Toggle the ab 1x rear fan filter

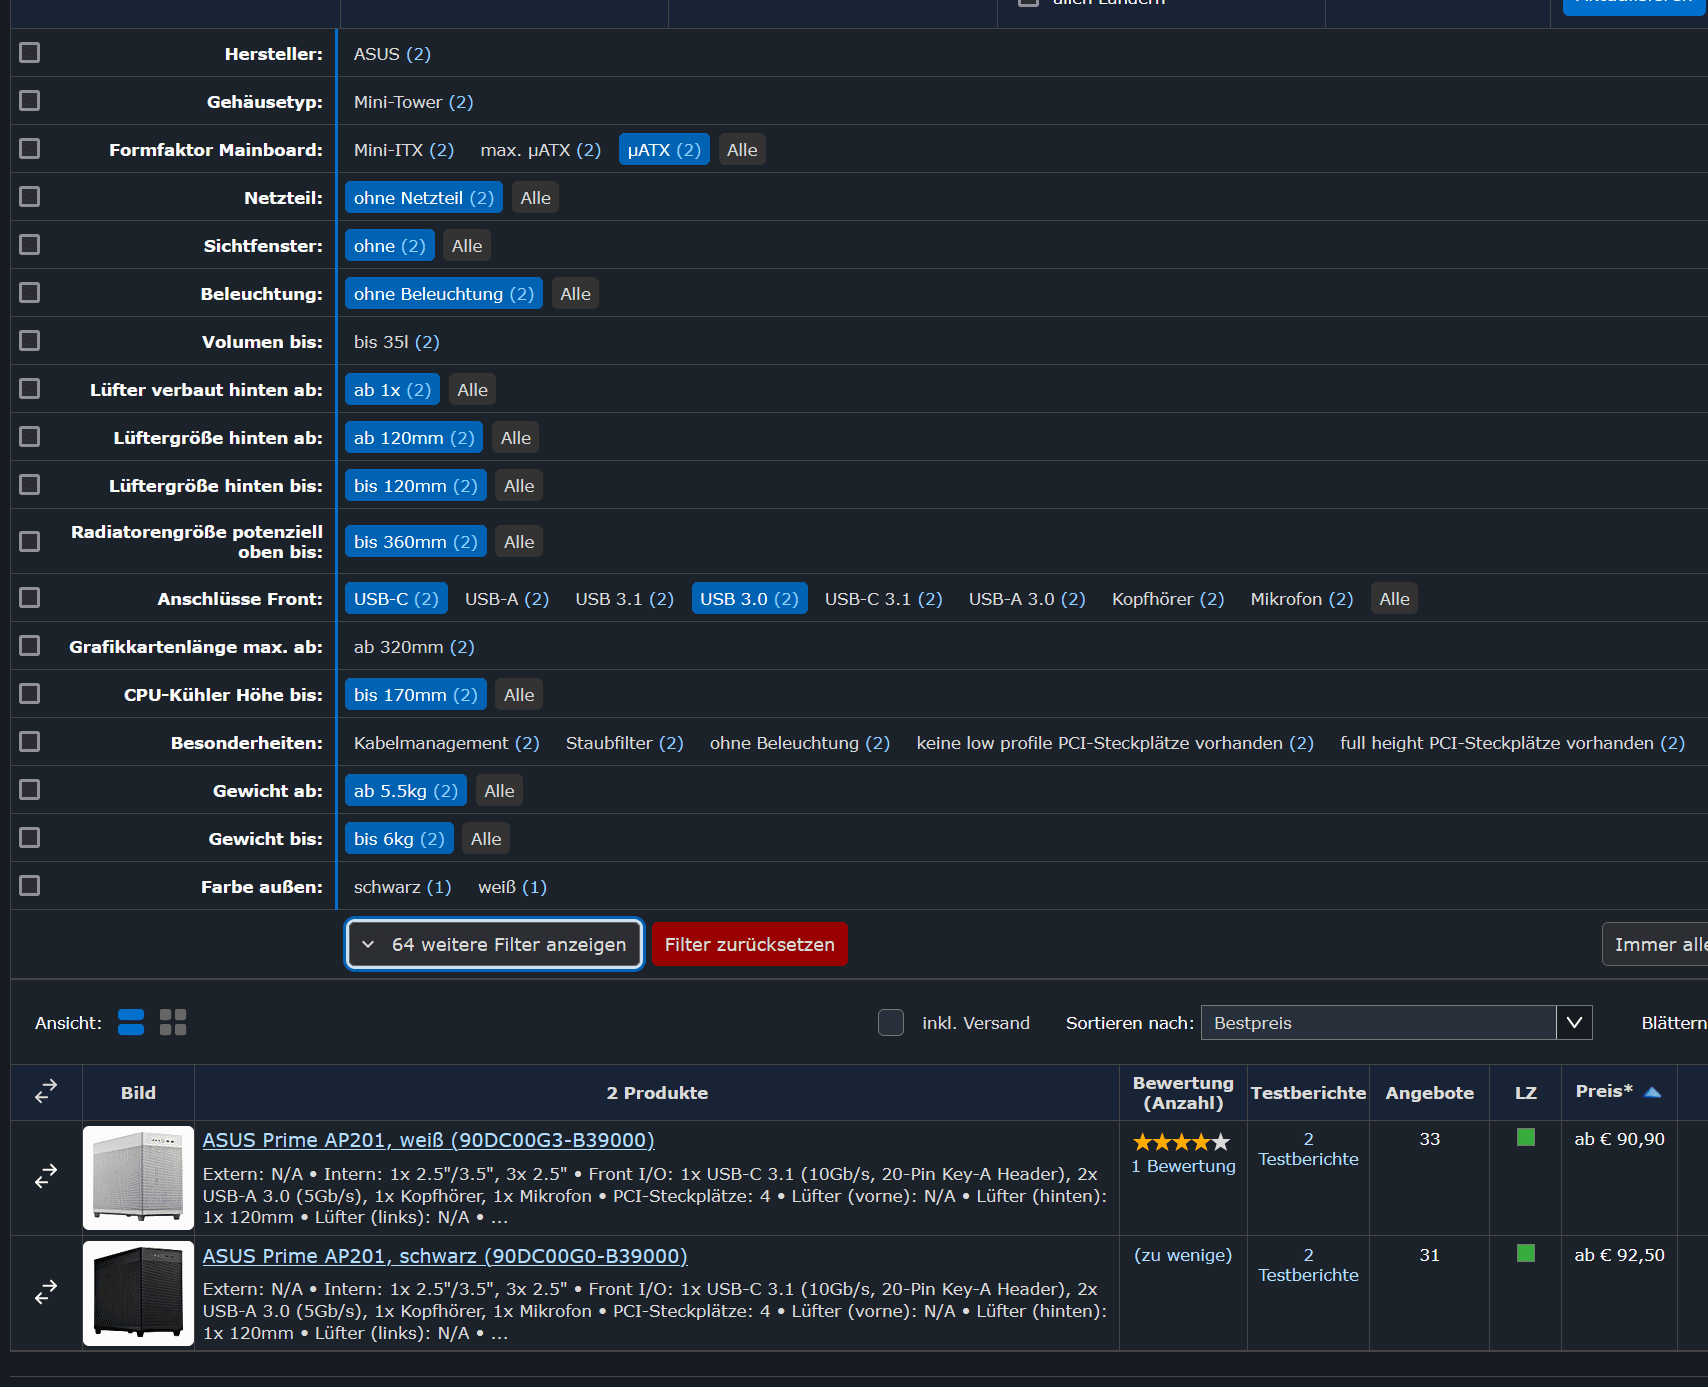pyautogui.click(x=393, y=390)
